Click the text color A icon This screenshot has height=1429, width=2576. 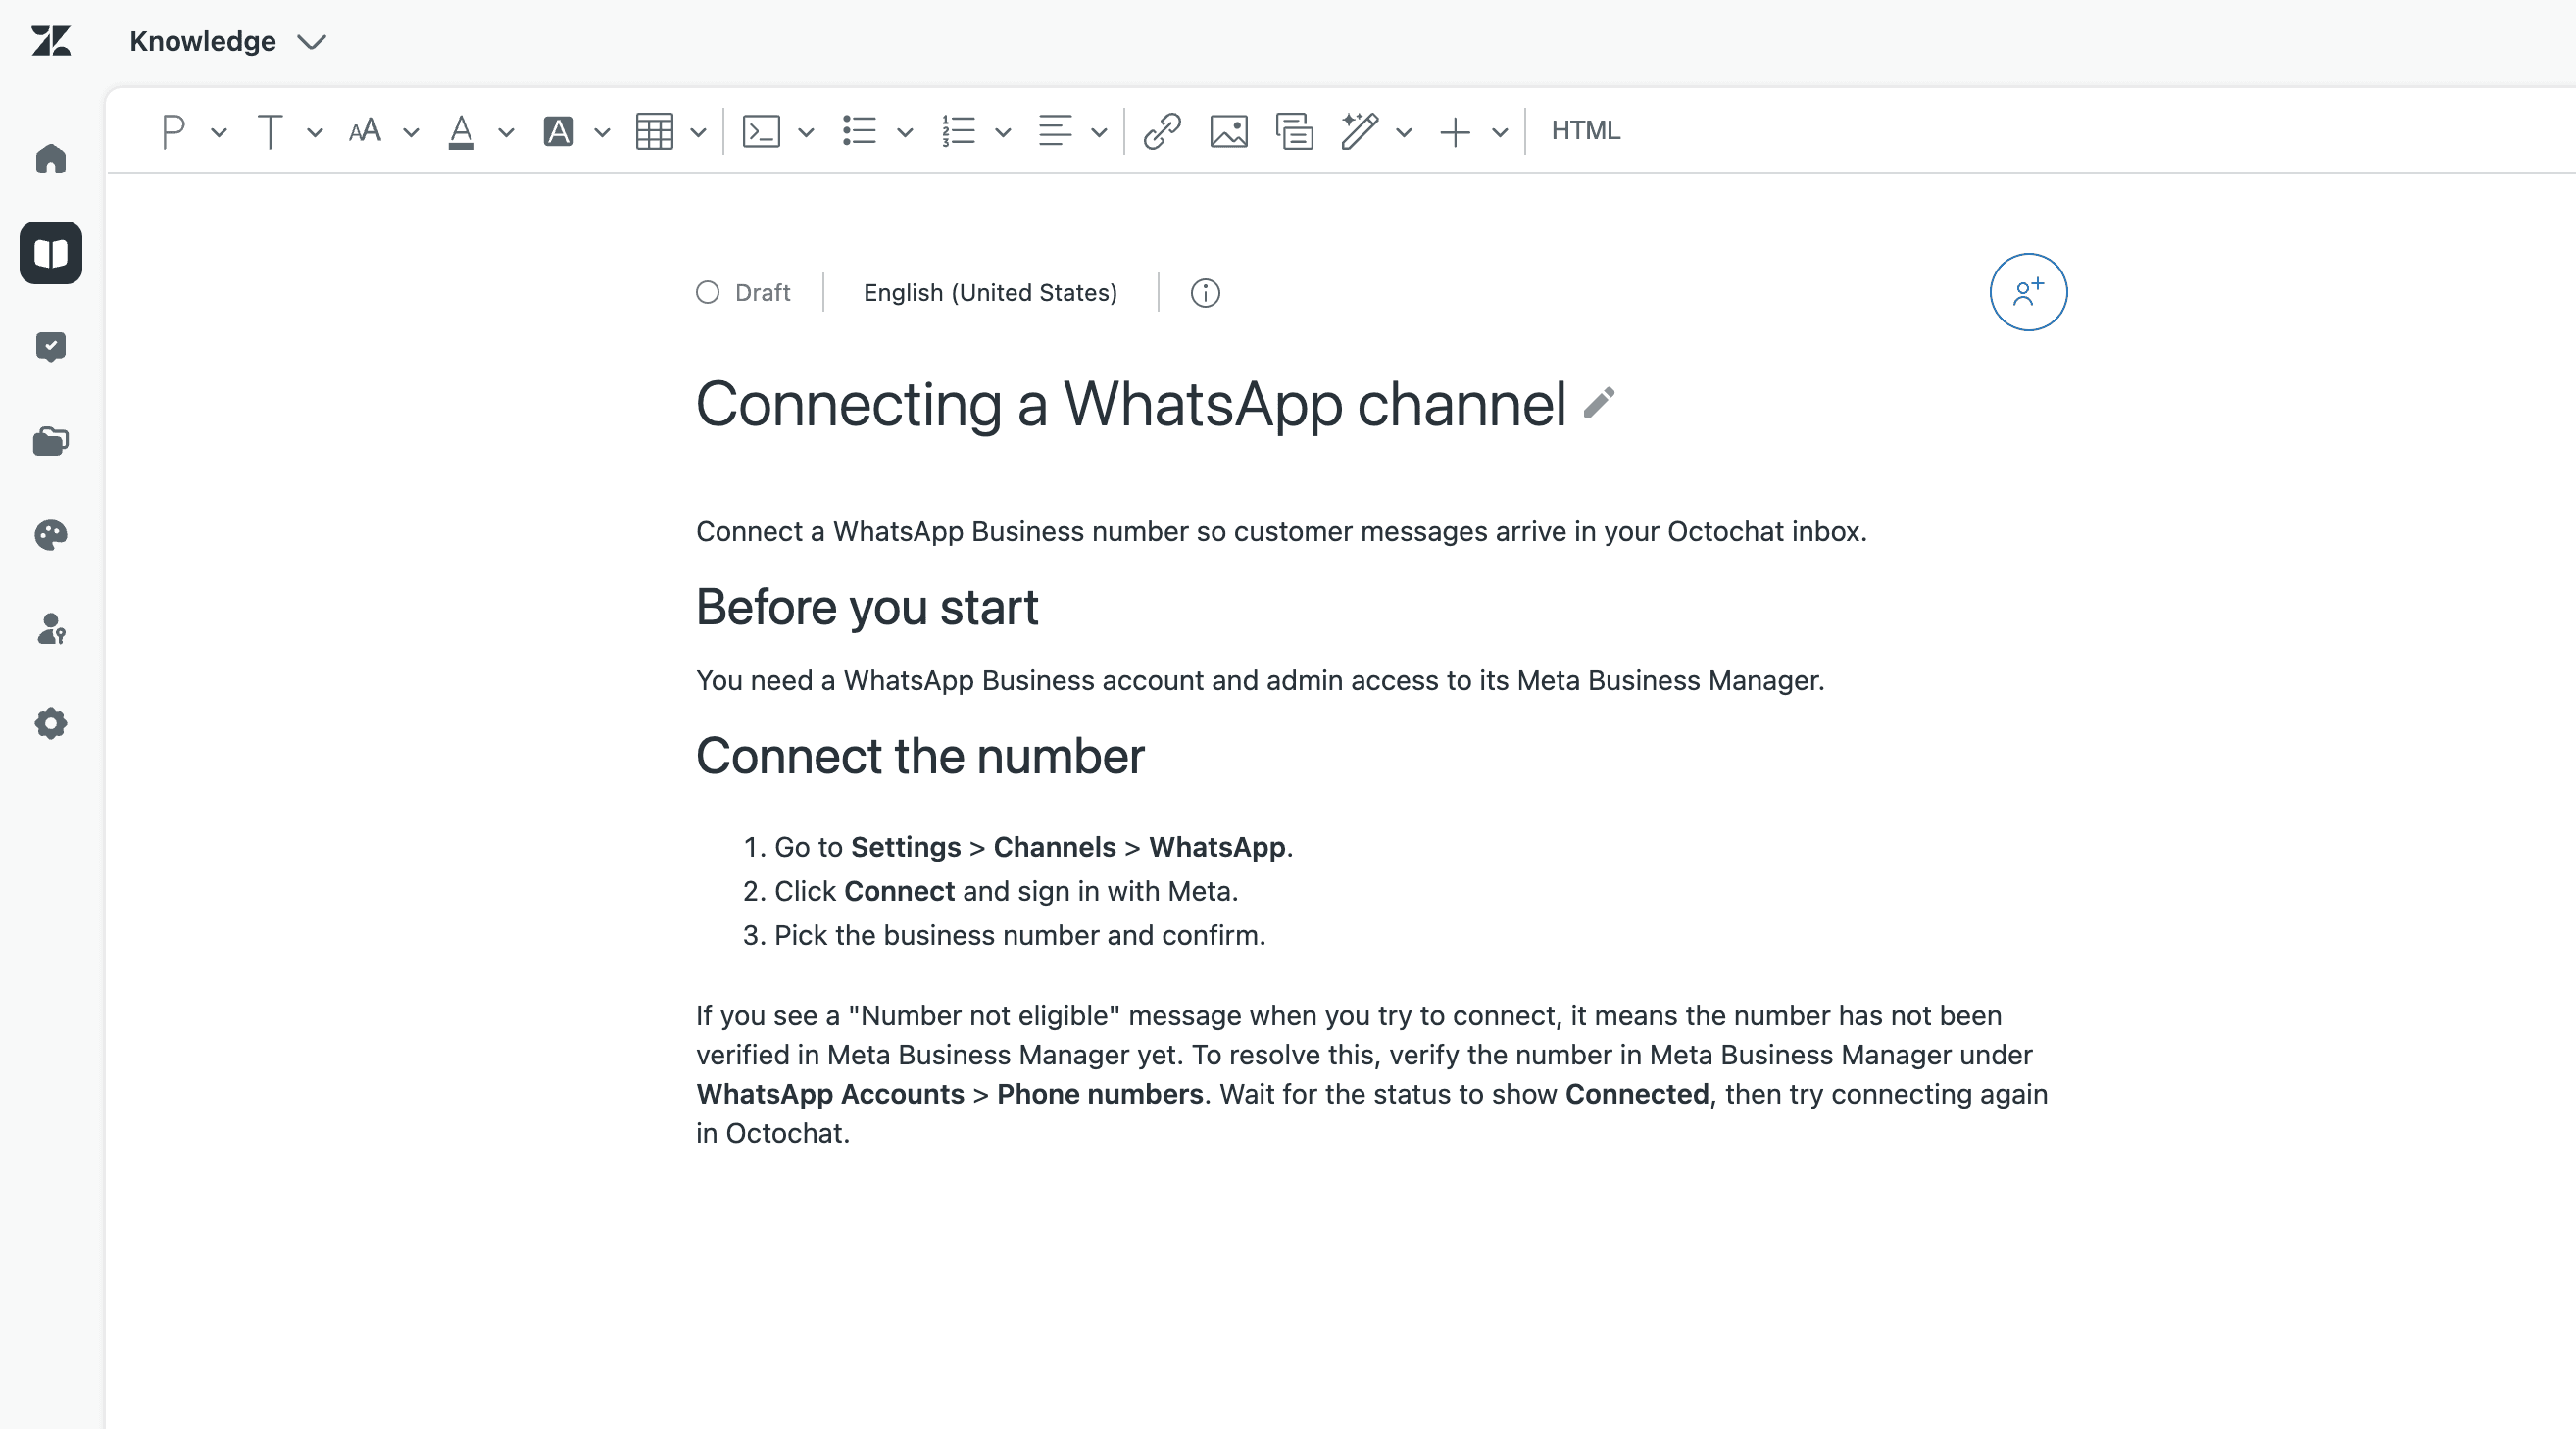click(461, 131)
